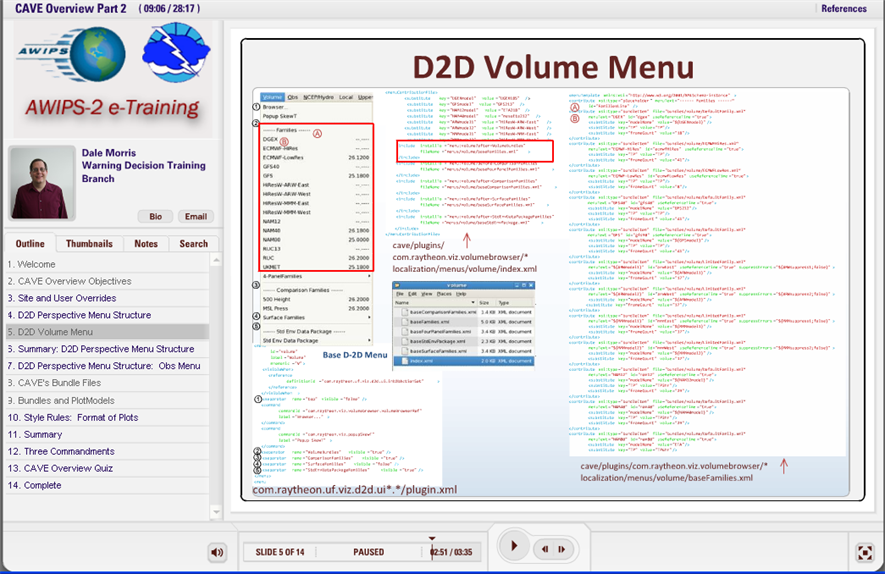The width and height of the screenshot is (885, 574).
Task: Switch to the Thumbnails tab
Action: click(x=89, y=244)
